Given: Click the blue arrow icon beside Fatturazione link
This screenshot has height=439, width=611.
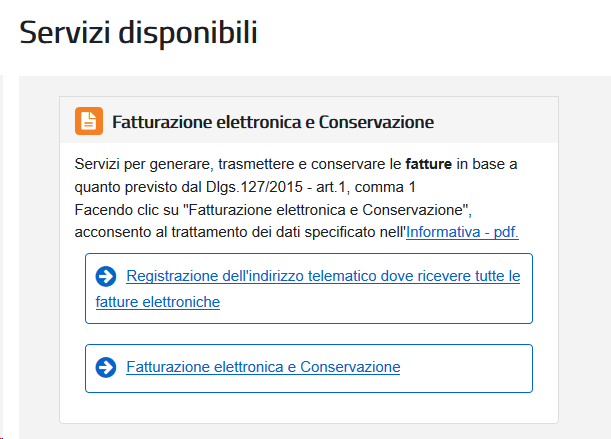Looking at the screenshot, I should (x=106, y=367).
